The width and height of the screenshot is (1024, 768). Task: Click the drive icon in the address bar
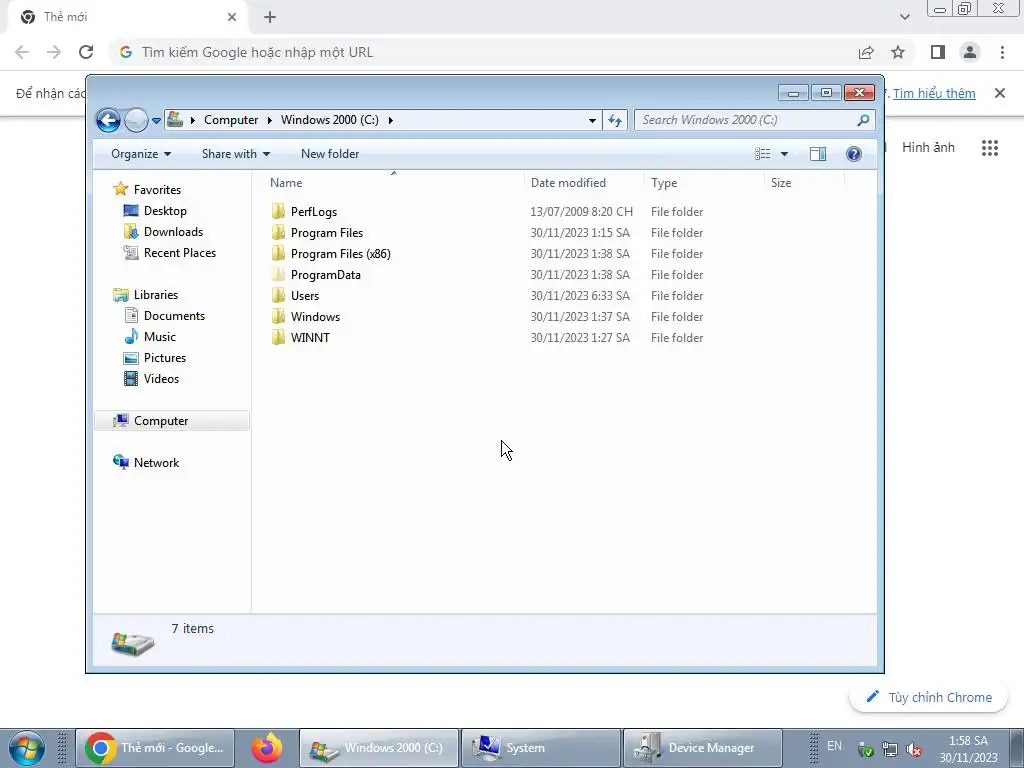(x=175, y=120)
